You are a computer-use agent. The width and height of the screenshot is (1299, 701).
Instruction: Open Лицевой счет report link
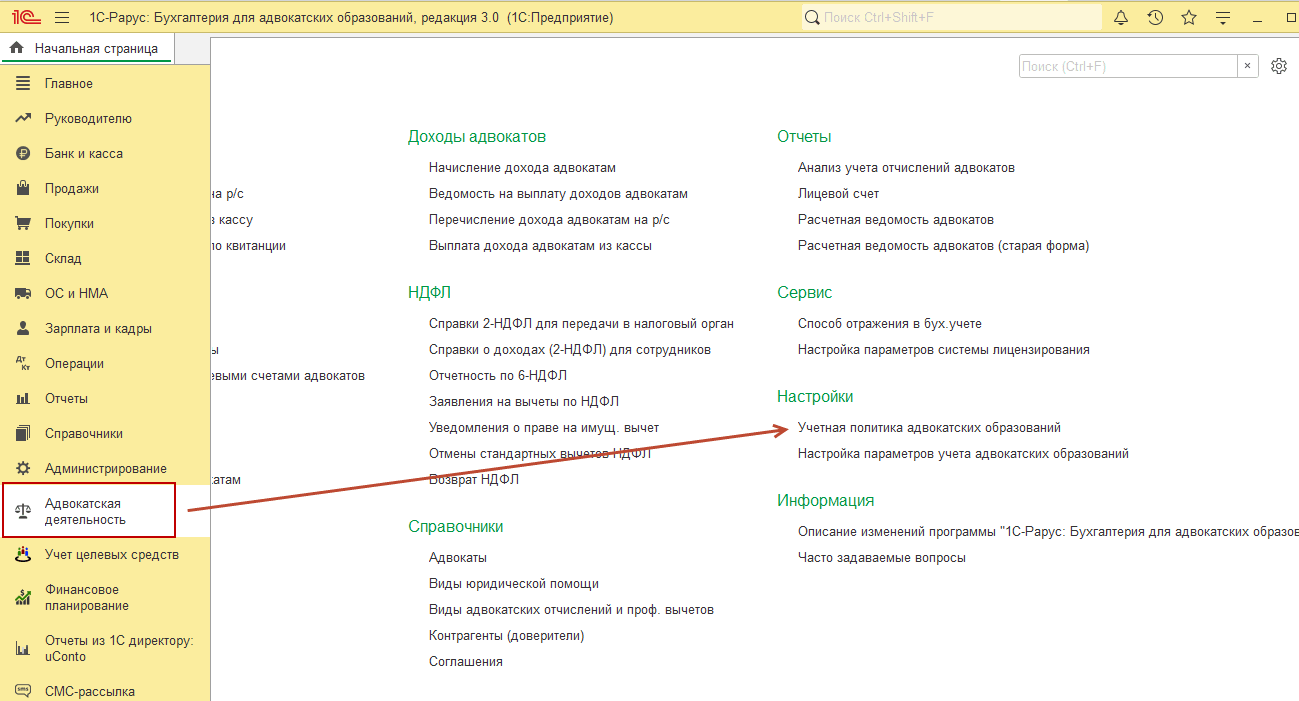tap(838, 193)
